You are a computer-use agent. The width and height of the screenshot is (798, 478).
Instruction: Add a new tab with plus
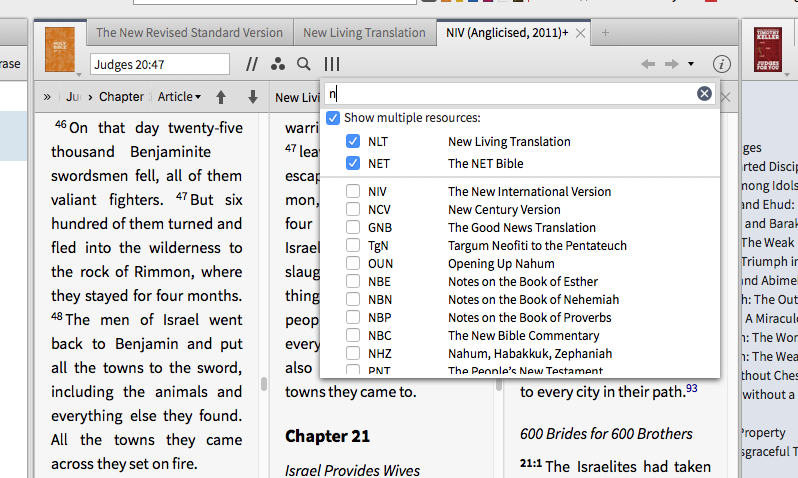click(605, 33)
